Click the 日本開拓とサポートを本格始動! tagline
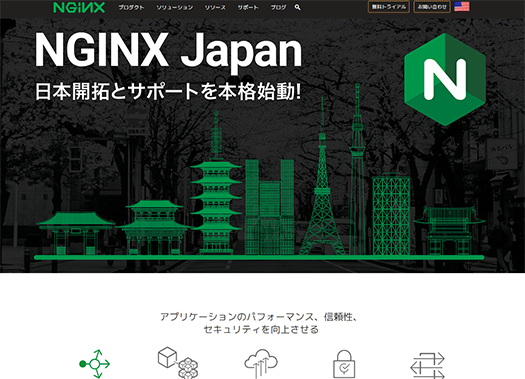Image resolution: width=525 pixels, height=379 pixels. (x=168, y=91)
